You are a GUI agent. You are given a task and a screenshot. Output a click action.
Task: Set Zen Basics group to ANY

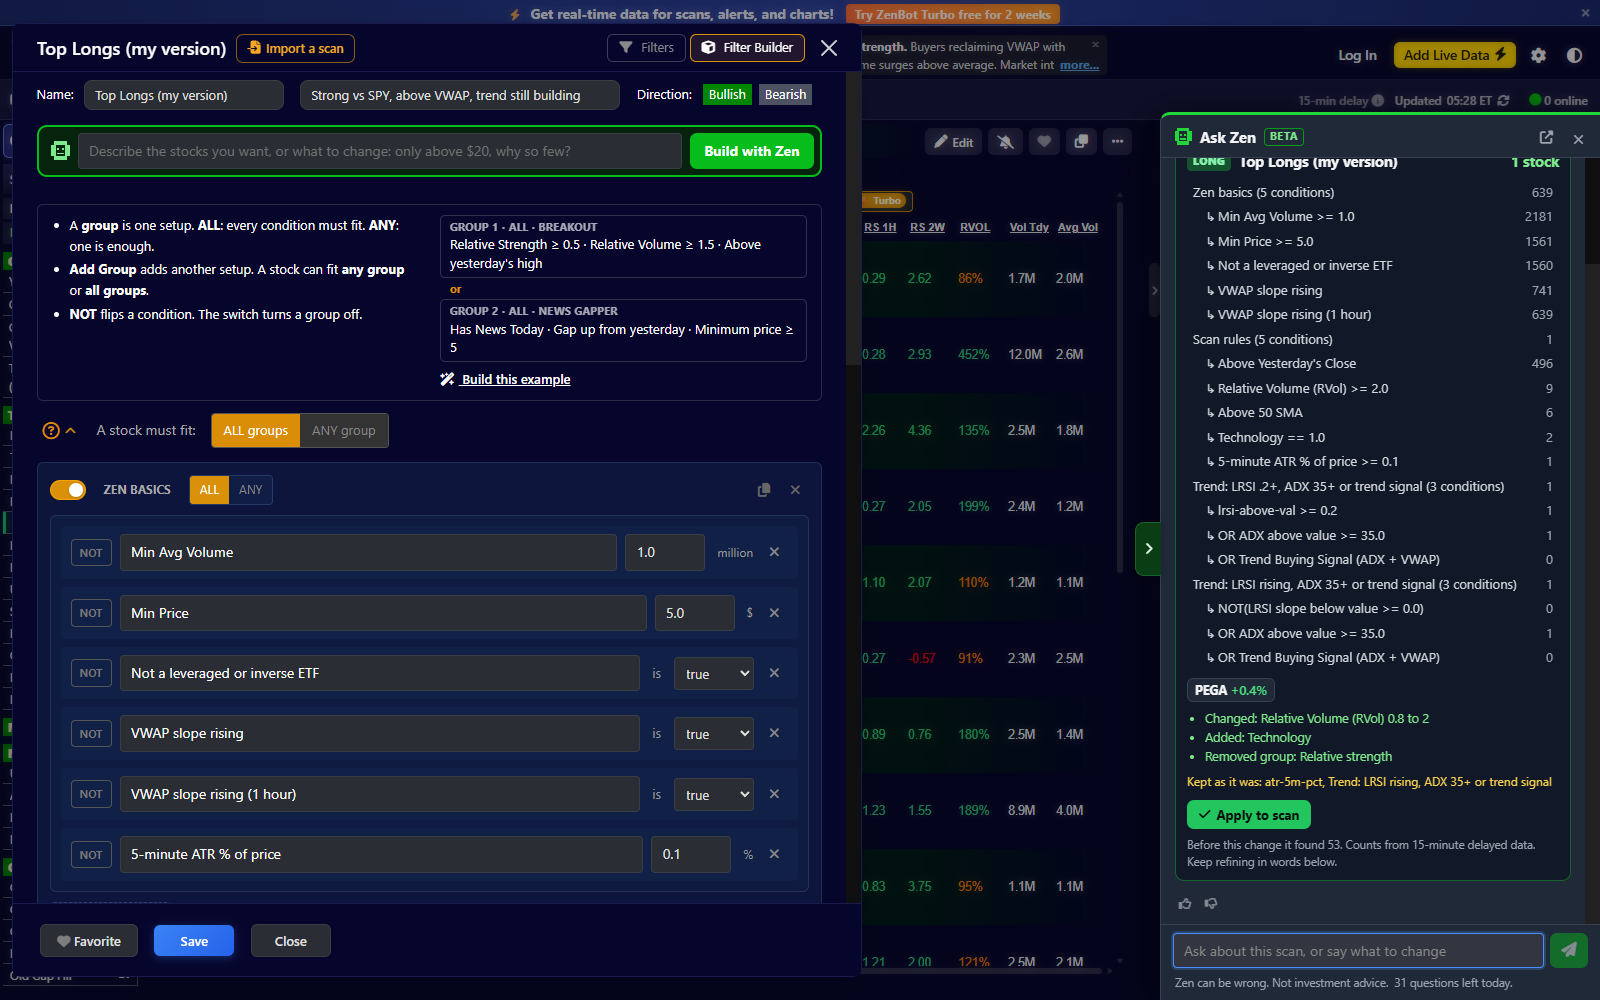(x=250, y=490)
